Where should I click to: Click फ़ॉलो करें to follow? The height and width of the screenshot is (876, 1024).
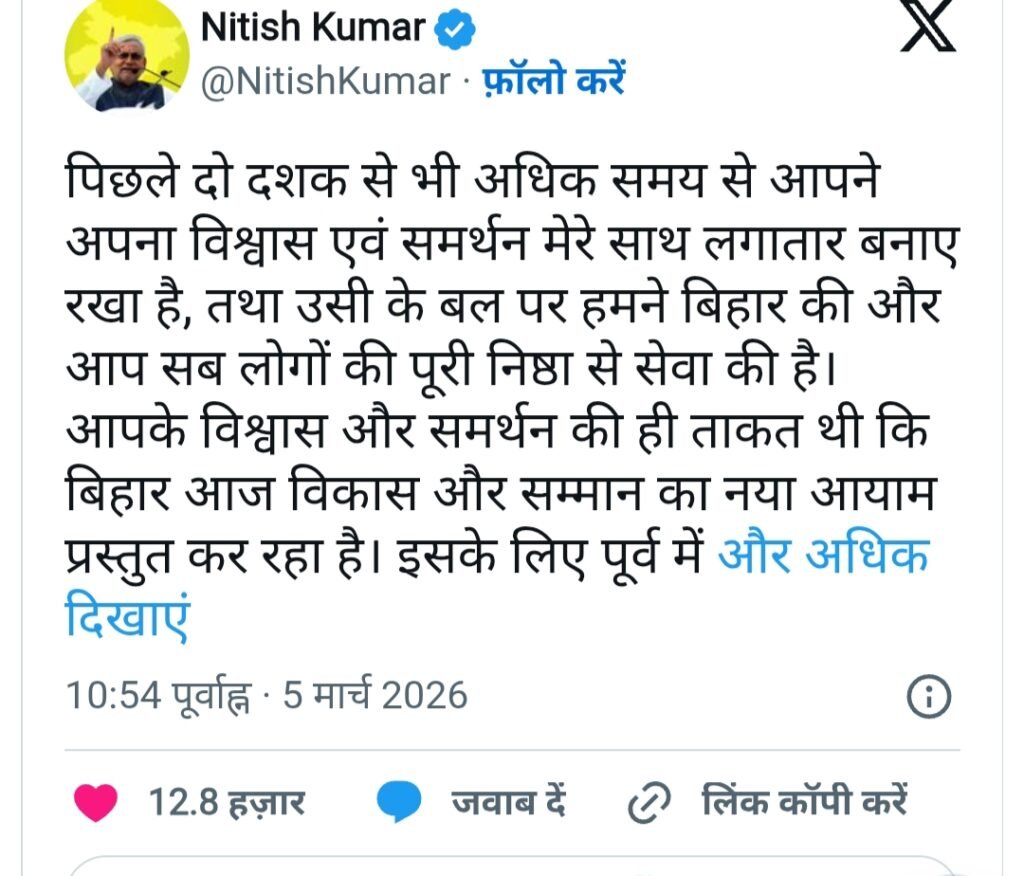[x=554, y=80]
